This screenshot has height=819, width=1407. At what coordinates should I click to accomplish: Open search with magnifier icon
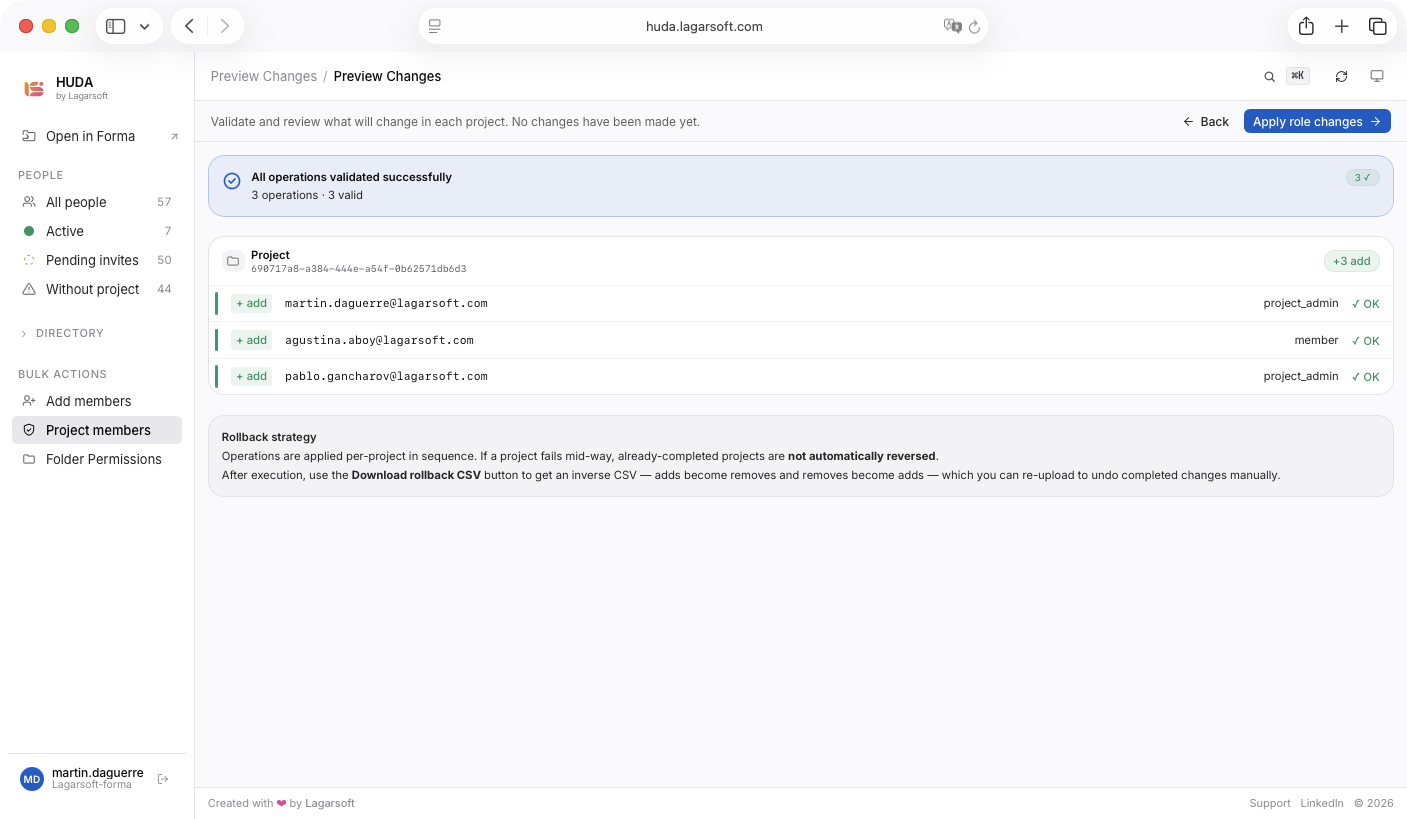tap(1270, 77)
